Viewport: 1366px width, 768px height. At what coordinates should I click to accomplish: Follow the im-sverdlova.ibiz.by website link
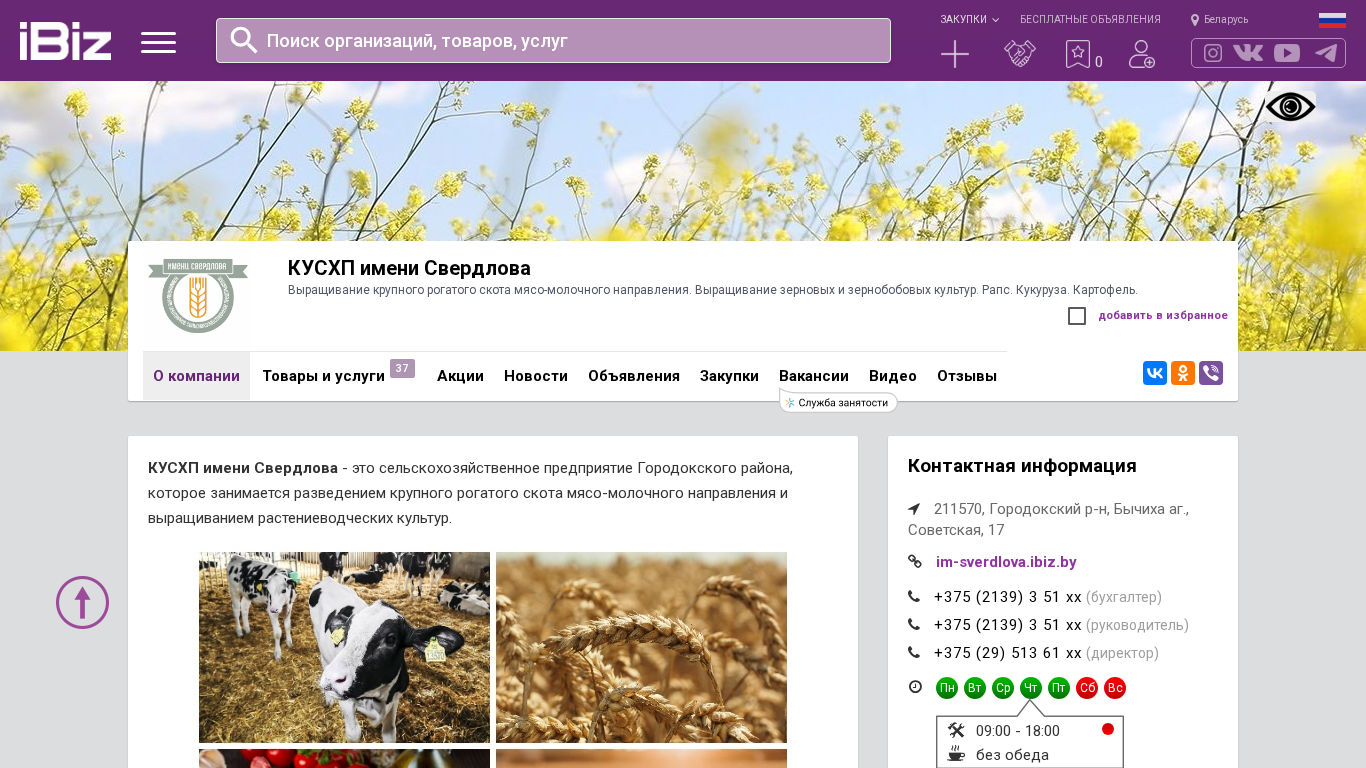pyautogui.click(x=1006, y=562)
